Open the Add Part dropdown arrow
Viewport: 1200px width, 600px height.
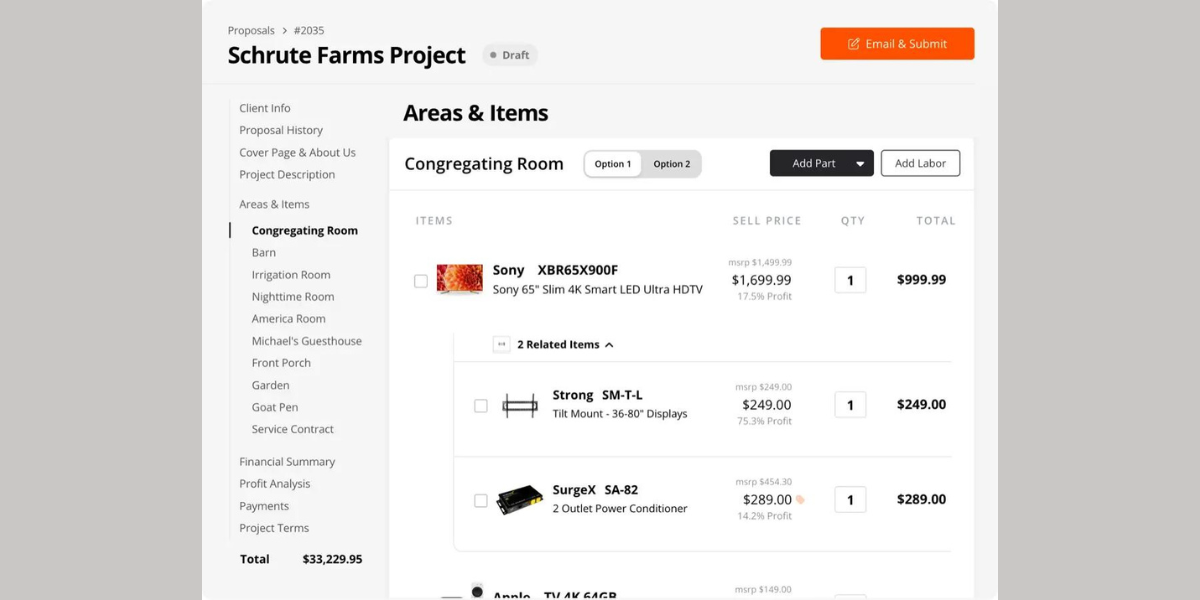860,164
